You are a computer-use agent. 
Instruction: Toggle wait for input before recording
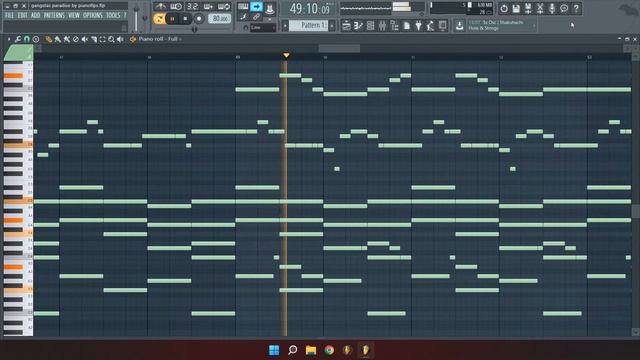click(x=176, y=7)
